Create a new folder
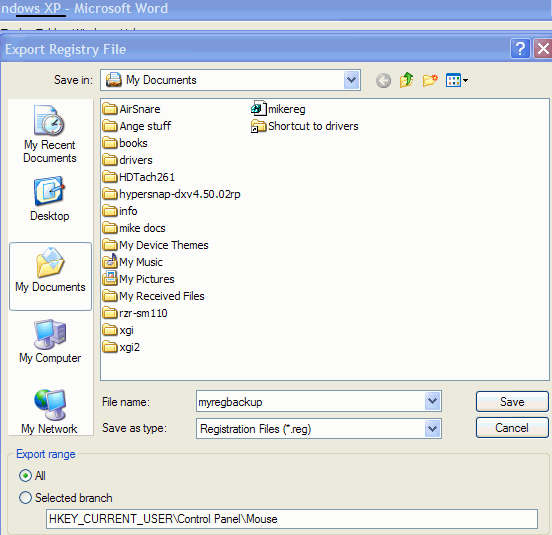Screen dimensions: 552x535 pyautogui.click(x=430, y=80)
